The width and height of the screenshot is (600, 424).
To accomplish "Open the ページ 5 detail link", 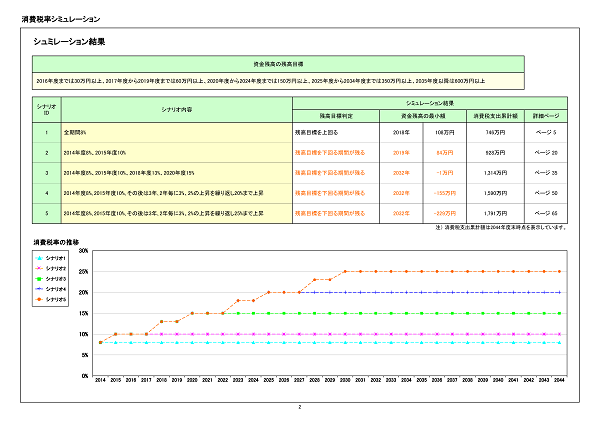I will (546, 132).
